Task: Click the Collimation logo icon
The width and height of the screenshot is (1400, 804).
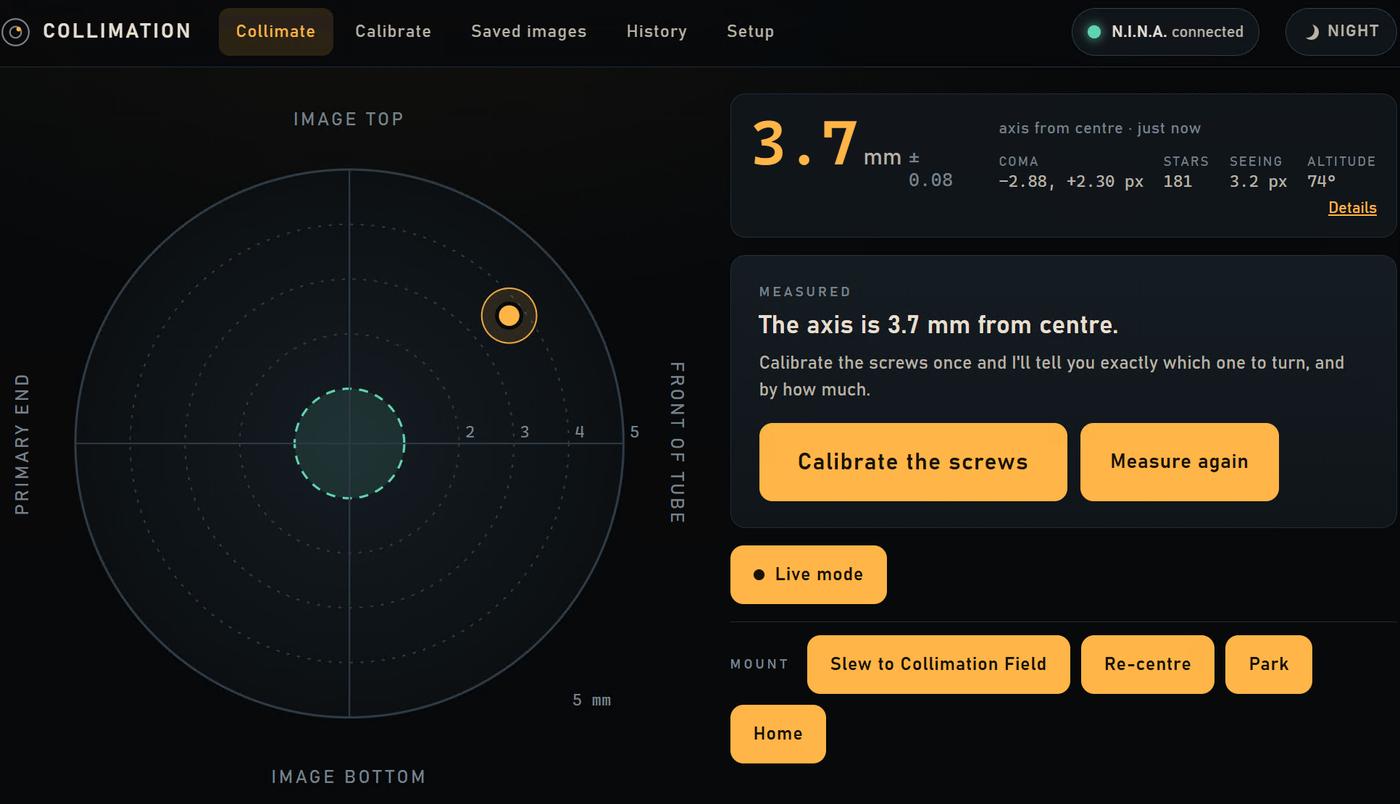Action: 16,32
